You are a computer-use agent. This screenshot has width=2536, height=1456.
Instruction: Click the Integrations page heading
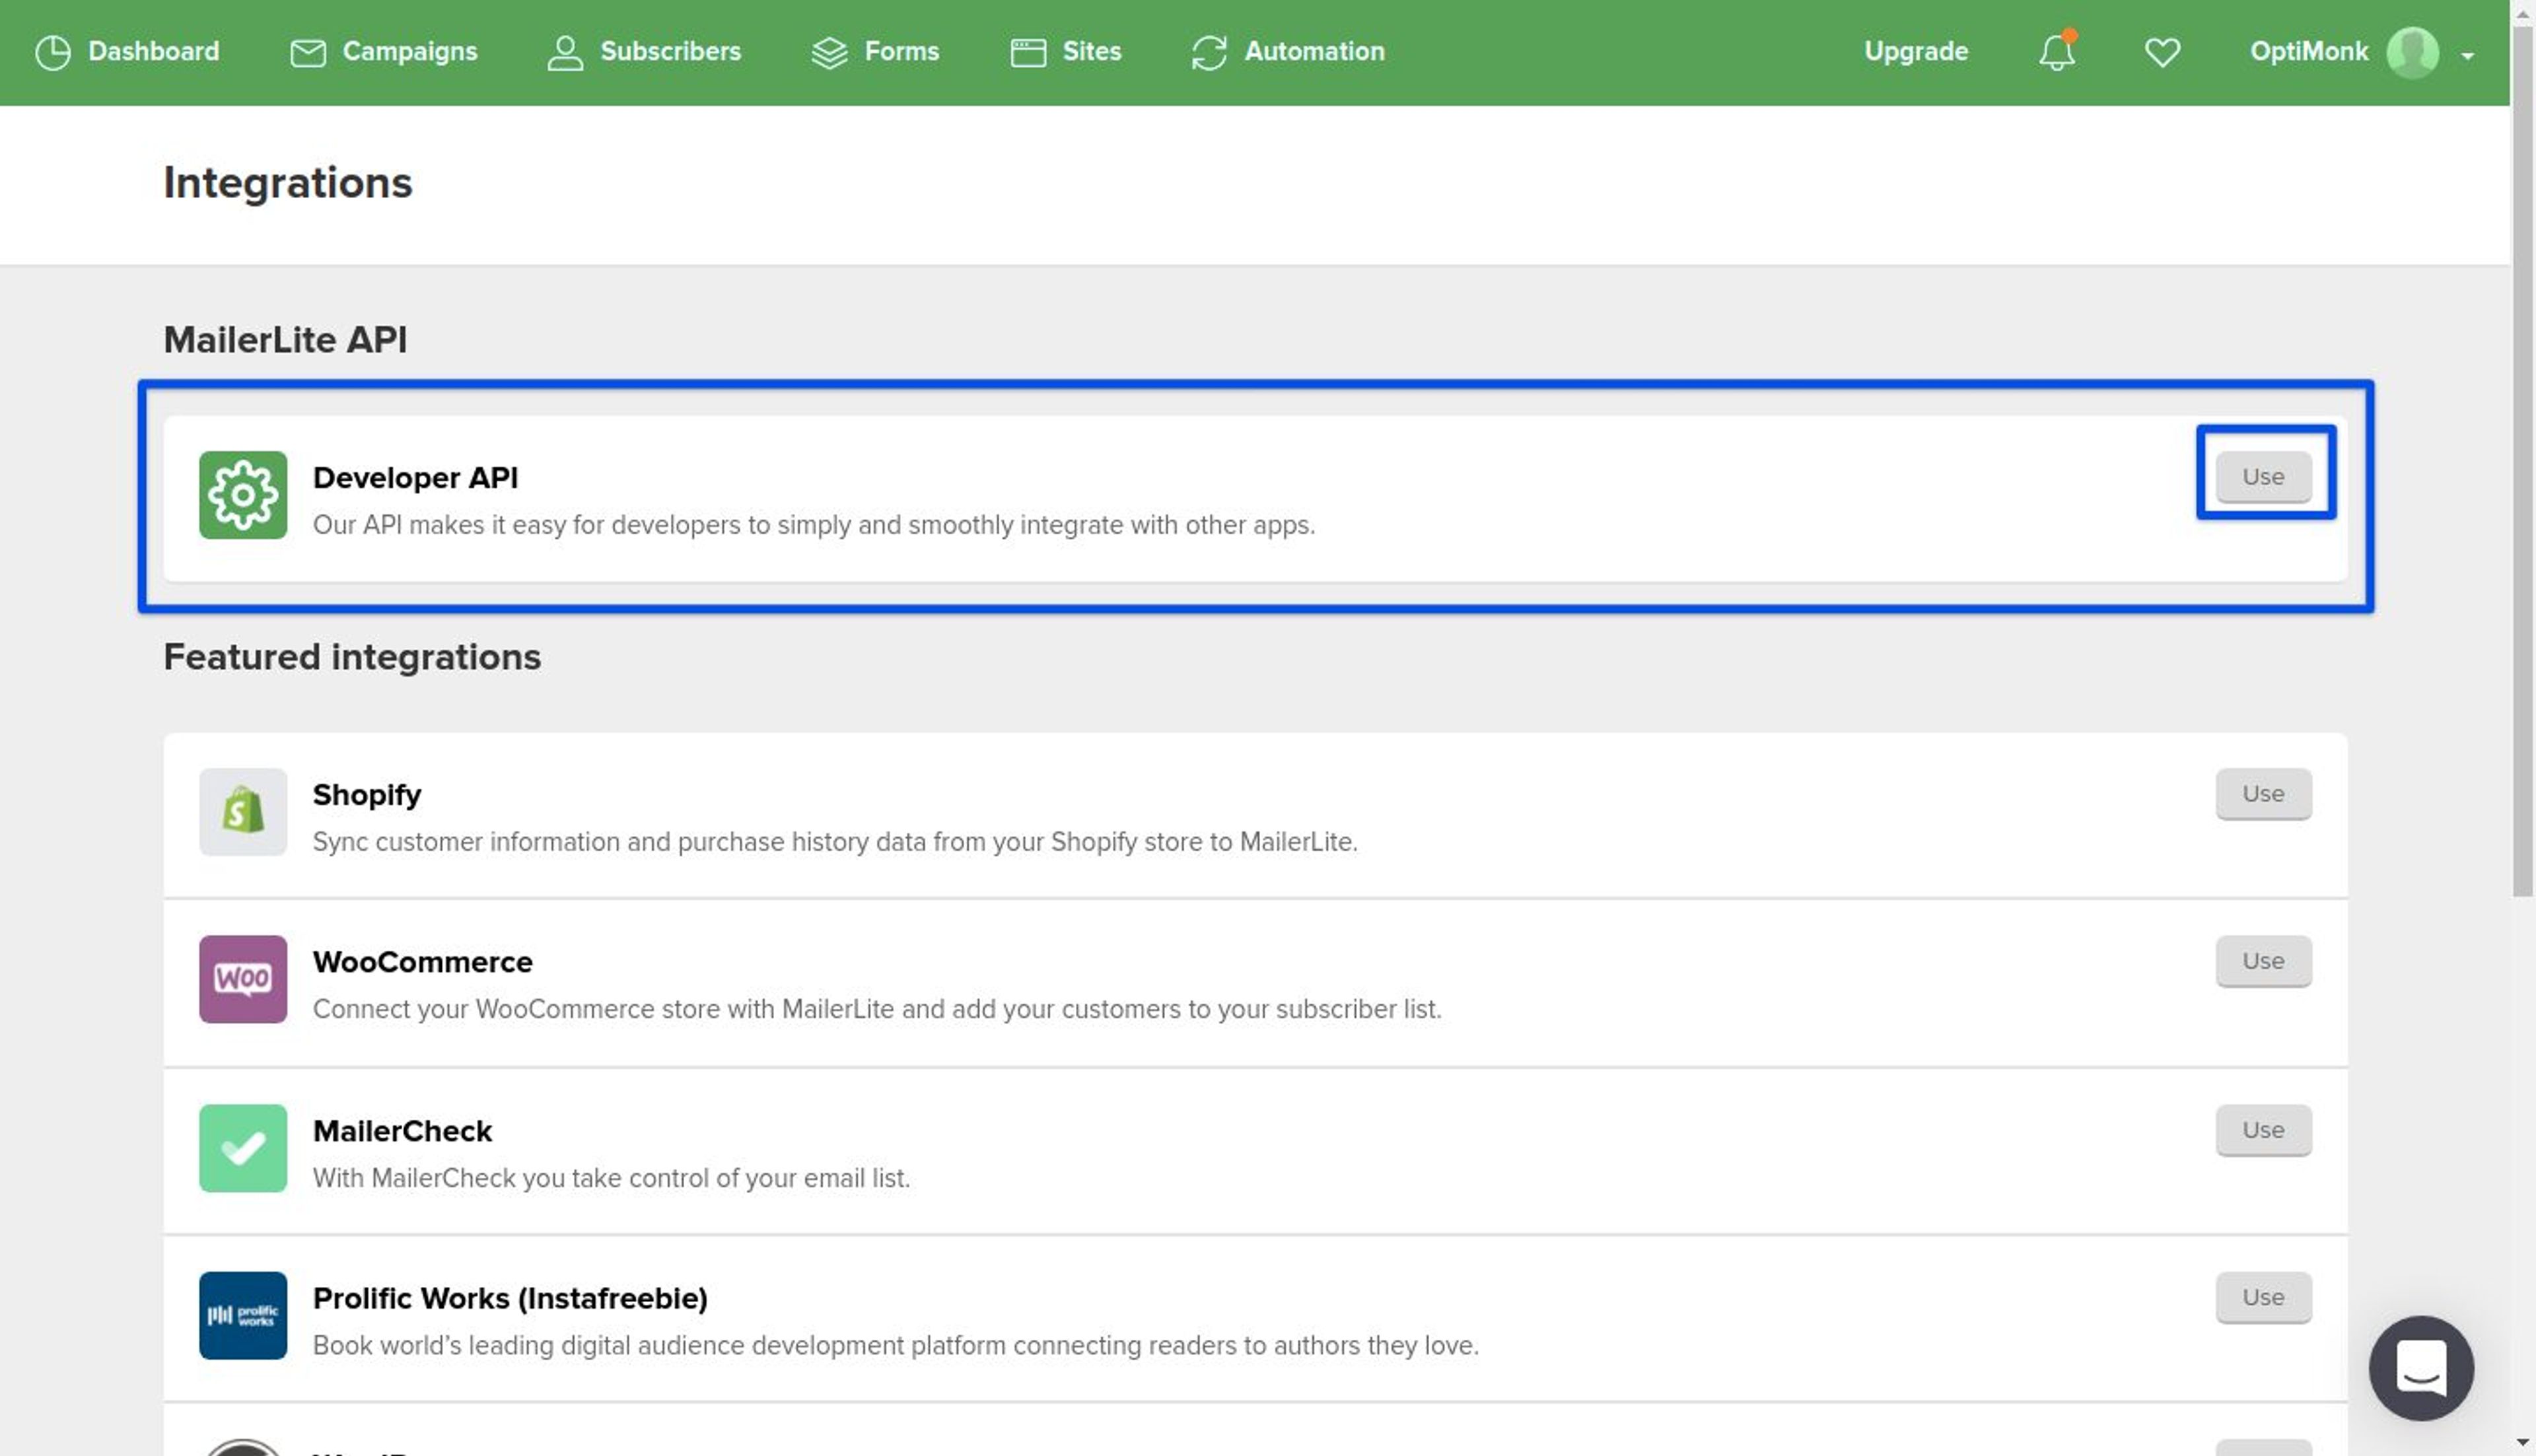pos(288,183)
